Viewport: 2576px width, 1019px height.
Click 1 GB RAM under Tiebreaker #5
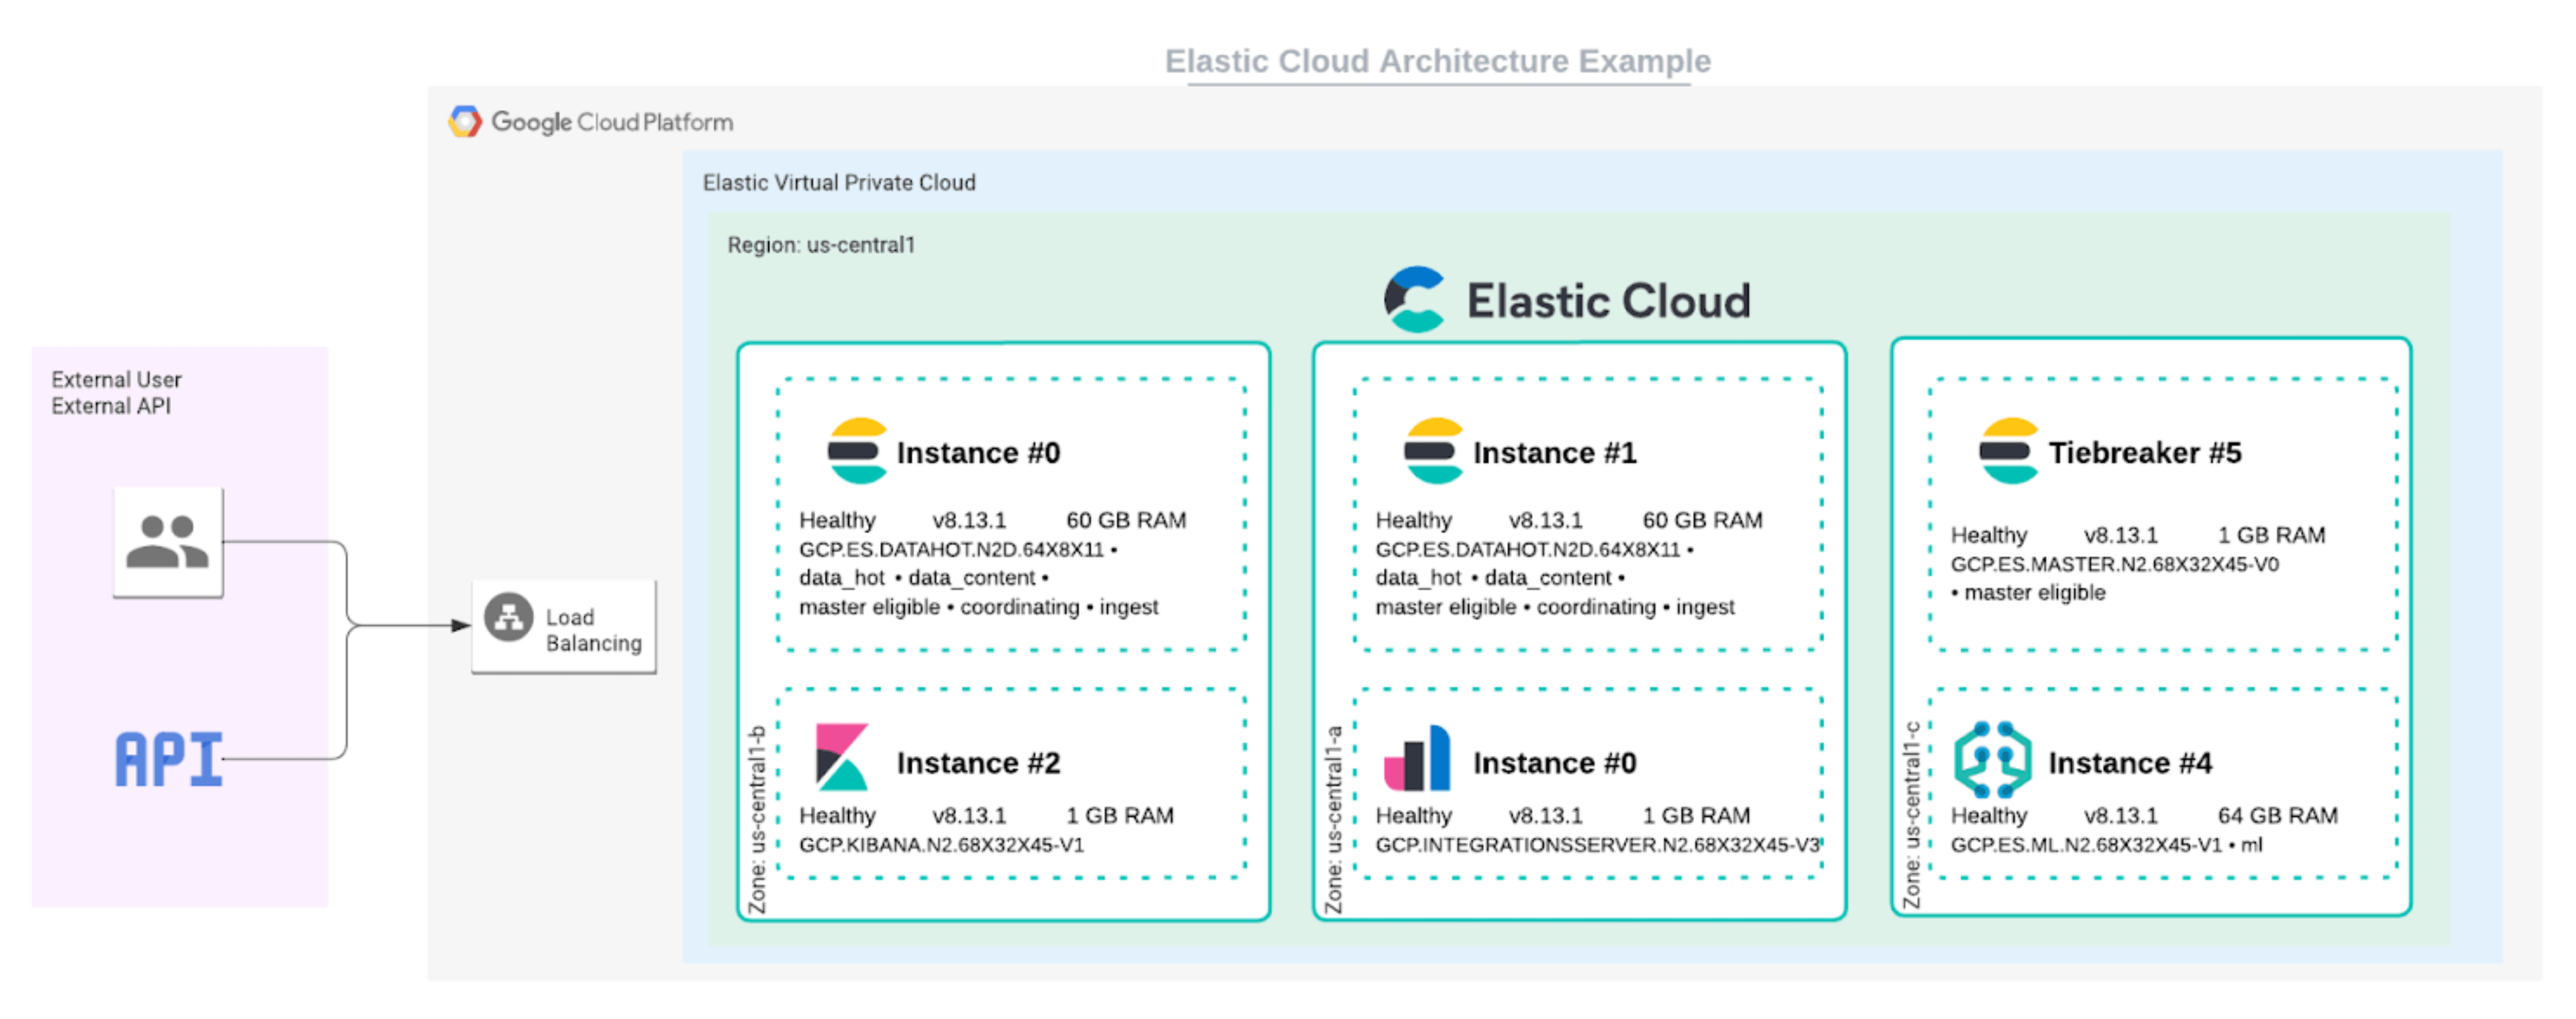click(x=2271, y=535)
